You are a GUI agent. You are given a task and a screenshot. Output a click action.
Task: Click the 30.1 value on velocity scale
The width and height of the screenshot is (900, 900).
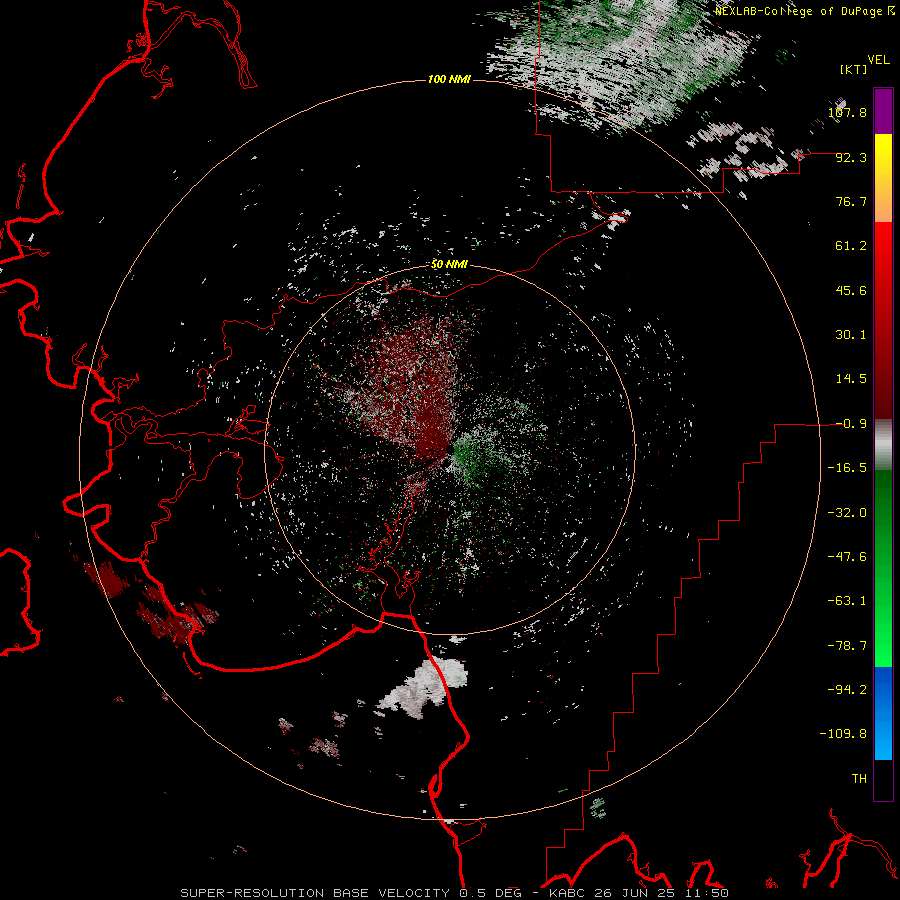(x=851, y=335)
